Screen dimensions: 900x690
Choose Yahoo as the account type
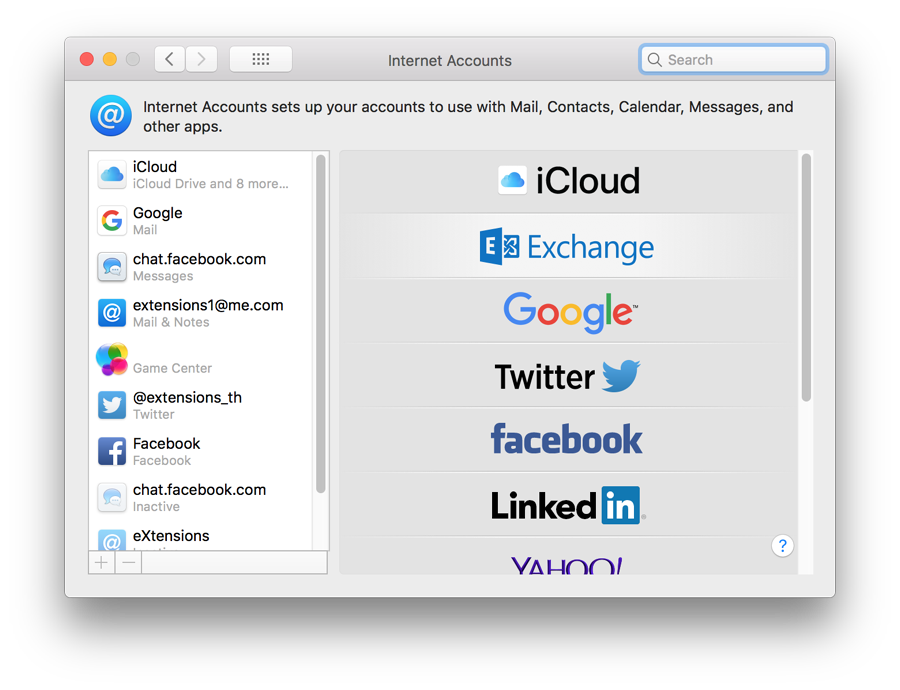[x=568, y=556]
